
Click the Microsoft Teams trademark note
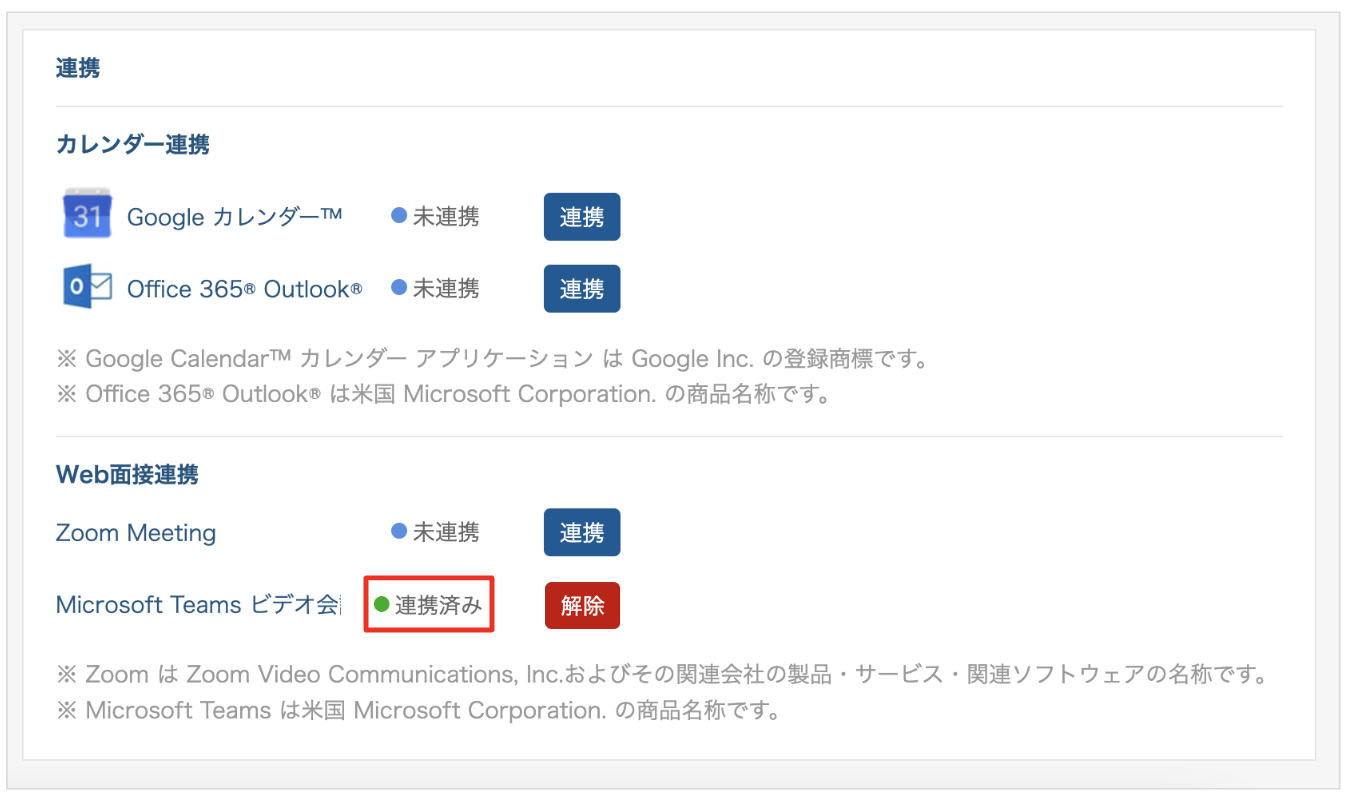pos(418,711)
